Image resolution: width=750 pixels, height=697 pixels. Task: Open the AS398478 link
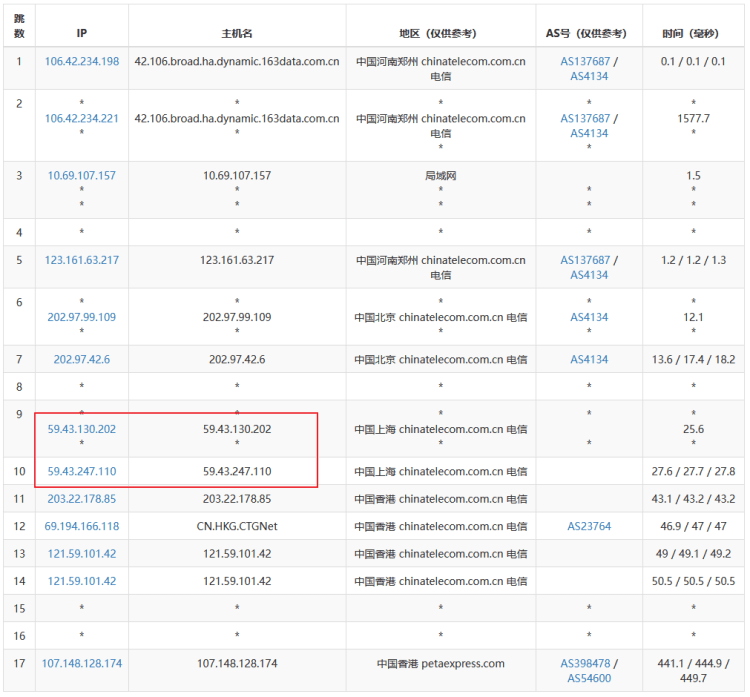click(585, 664)
